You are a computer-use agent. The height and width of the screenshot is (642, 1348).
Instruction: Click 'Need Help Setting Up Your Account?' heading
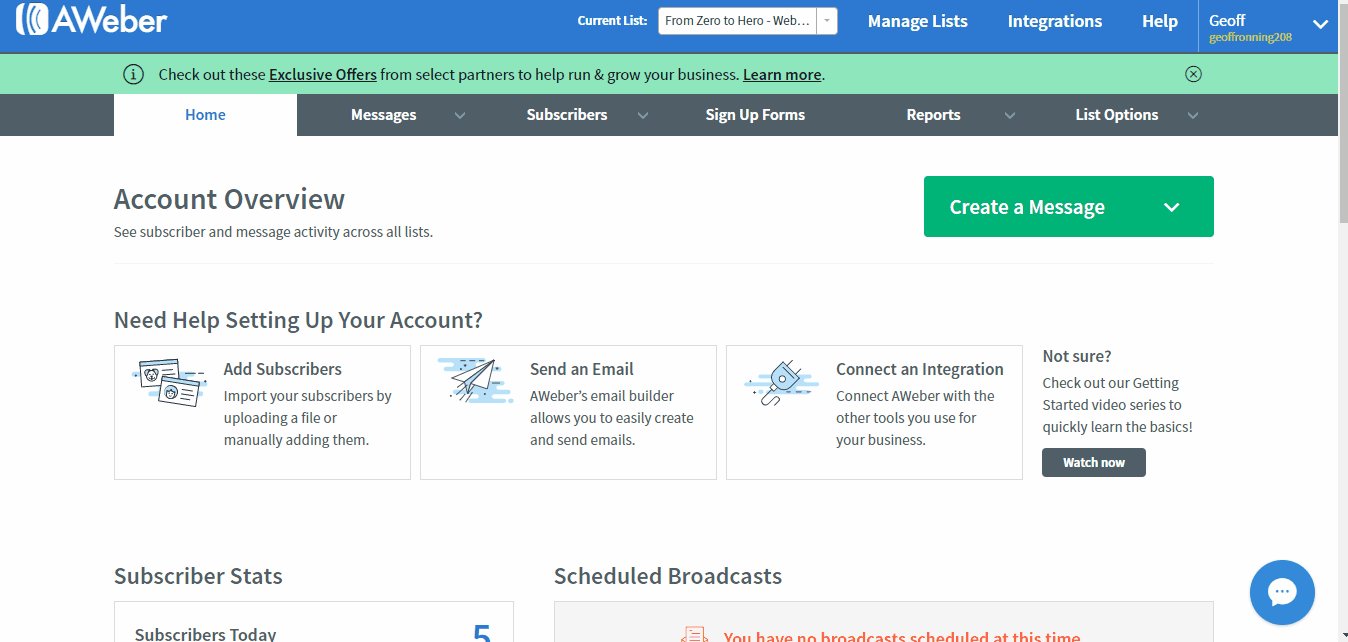(298, 320)
